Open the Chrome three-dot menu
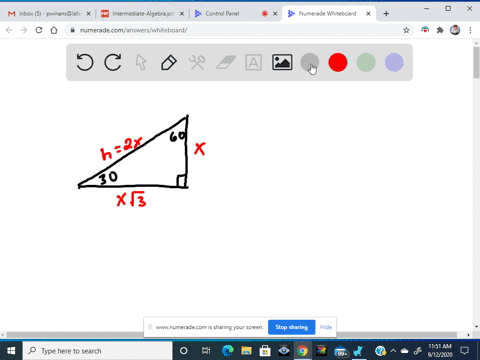 470,30
